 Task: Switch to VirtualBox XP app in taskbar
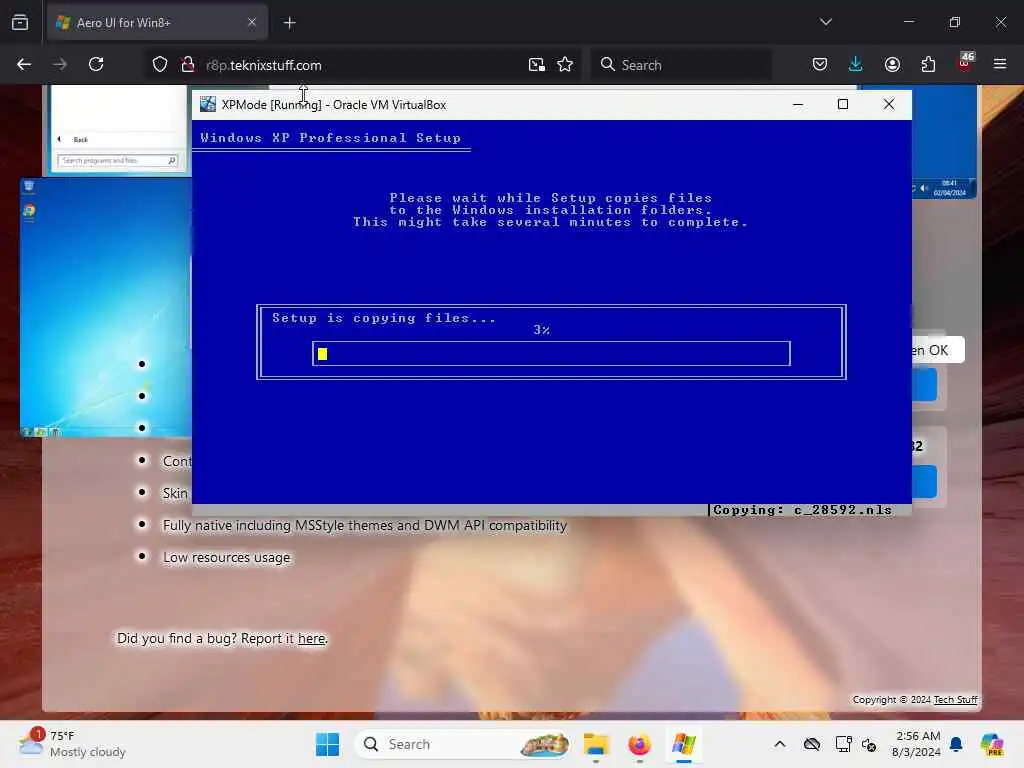pos(683,744)
